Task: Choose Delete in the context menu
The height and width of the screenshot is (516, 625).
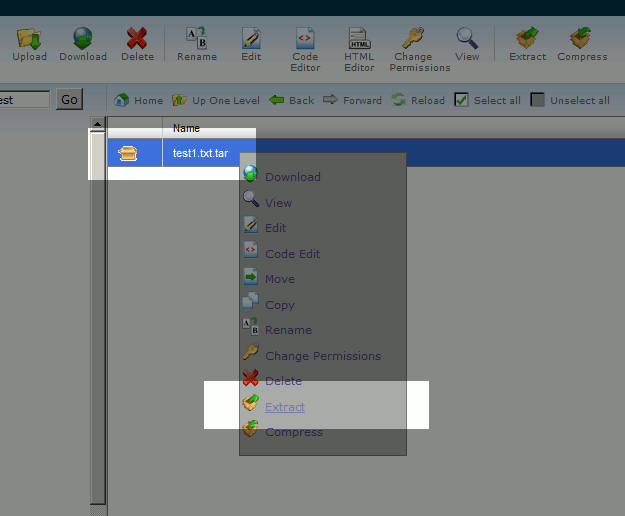Action: [x=283, y=381]
